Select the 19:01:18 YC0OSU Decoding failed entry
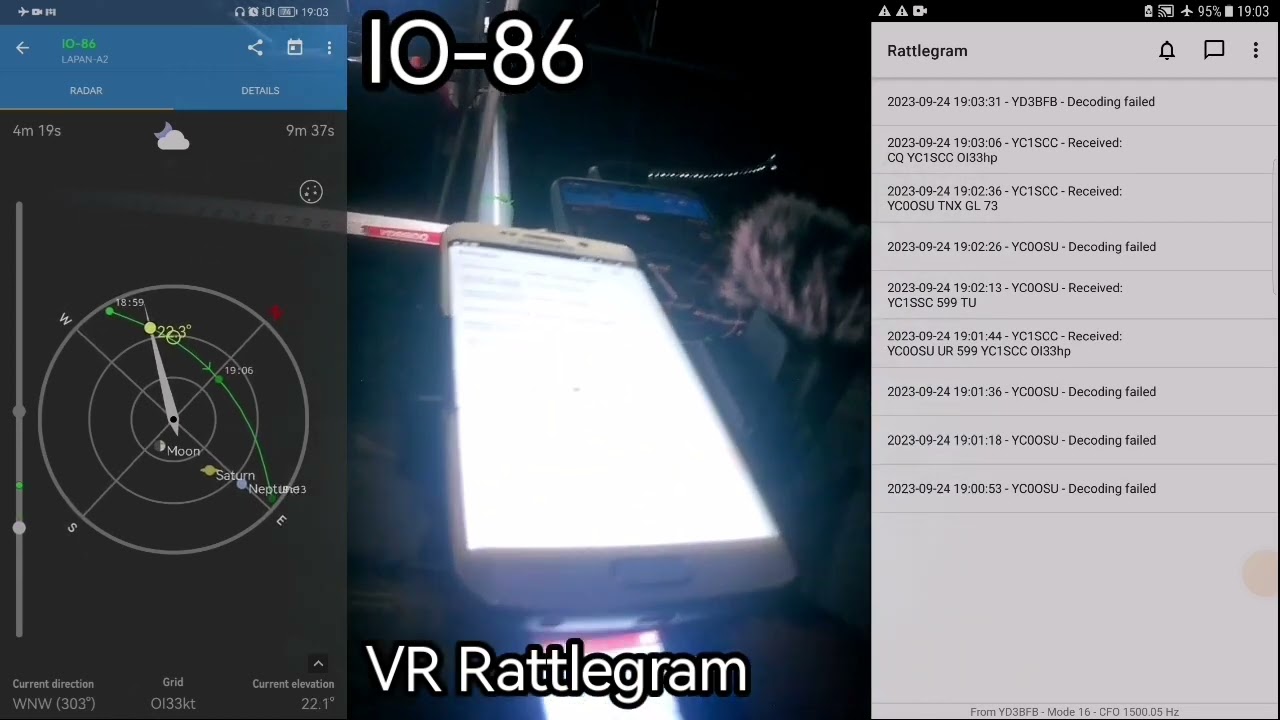Screen dimensions: 1280x720 1075,440
